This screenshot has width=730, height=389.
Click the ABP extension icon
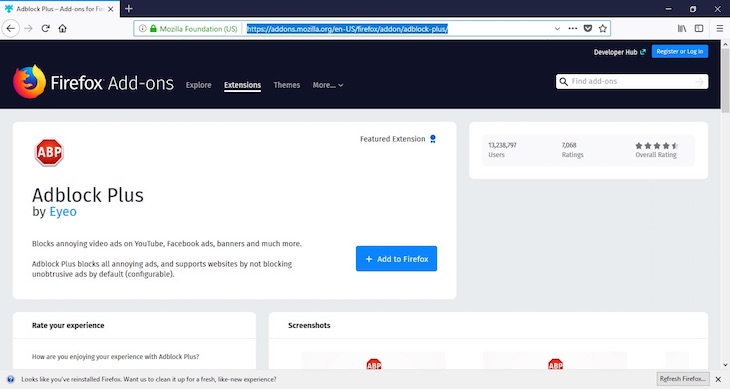point(49,152)
